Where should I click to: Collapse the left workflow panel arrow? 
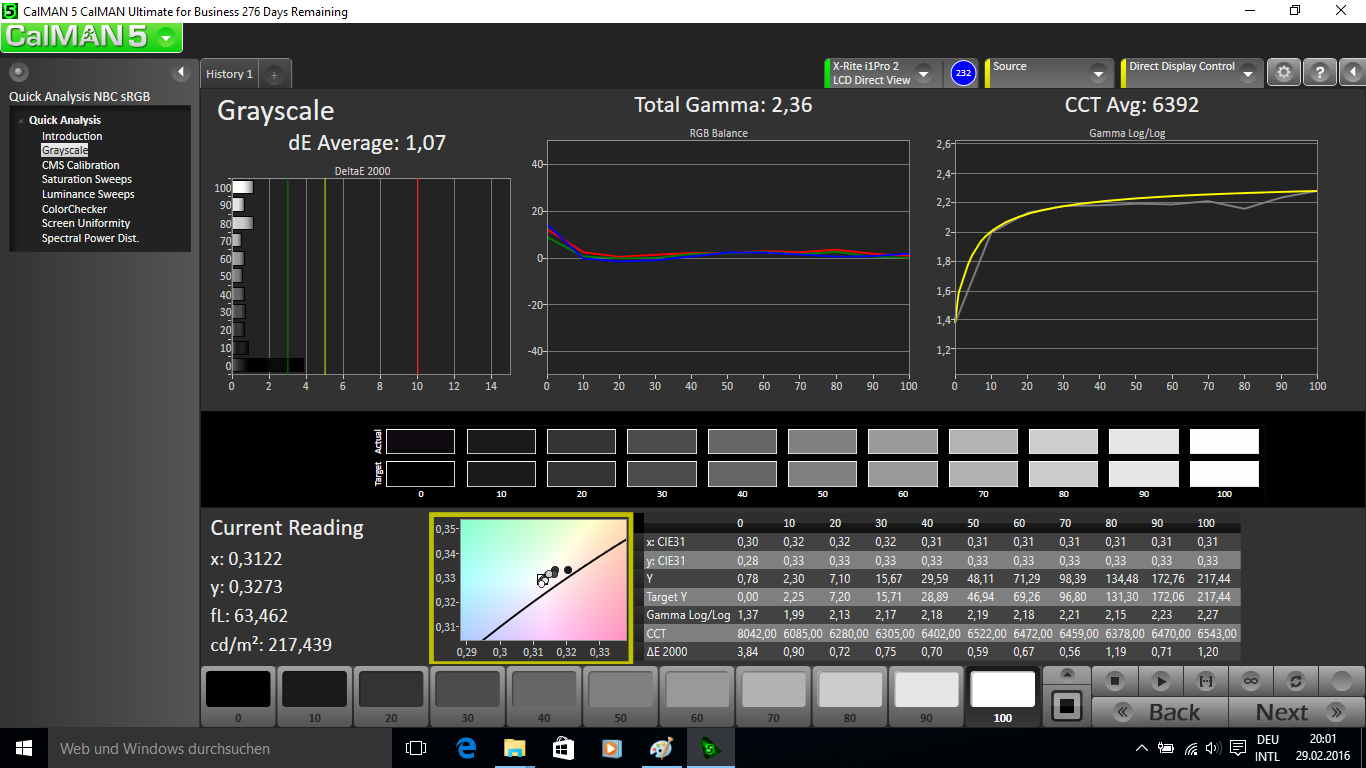pos(181,73)
